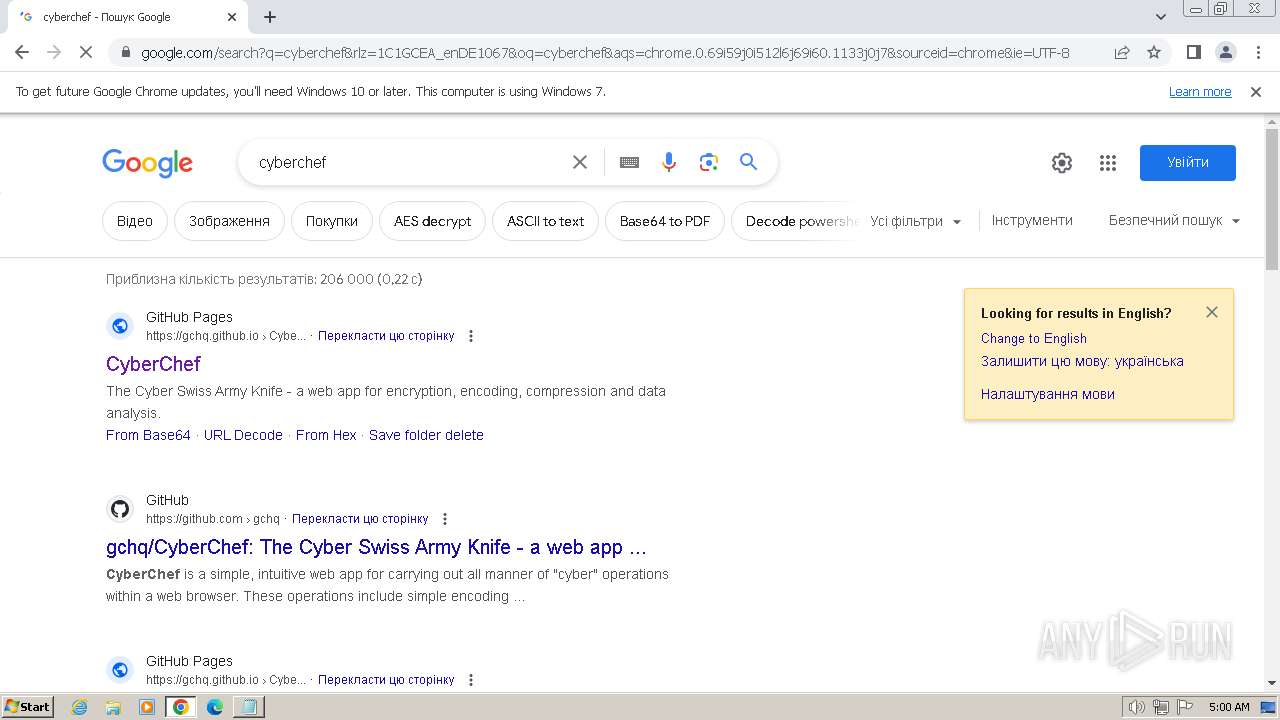Share this page icon in address bar
1280x720 pixels.
click(x=1122, y=52)
